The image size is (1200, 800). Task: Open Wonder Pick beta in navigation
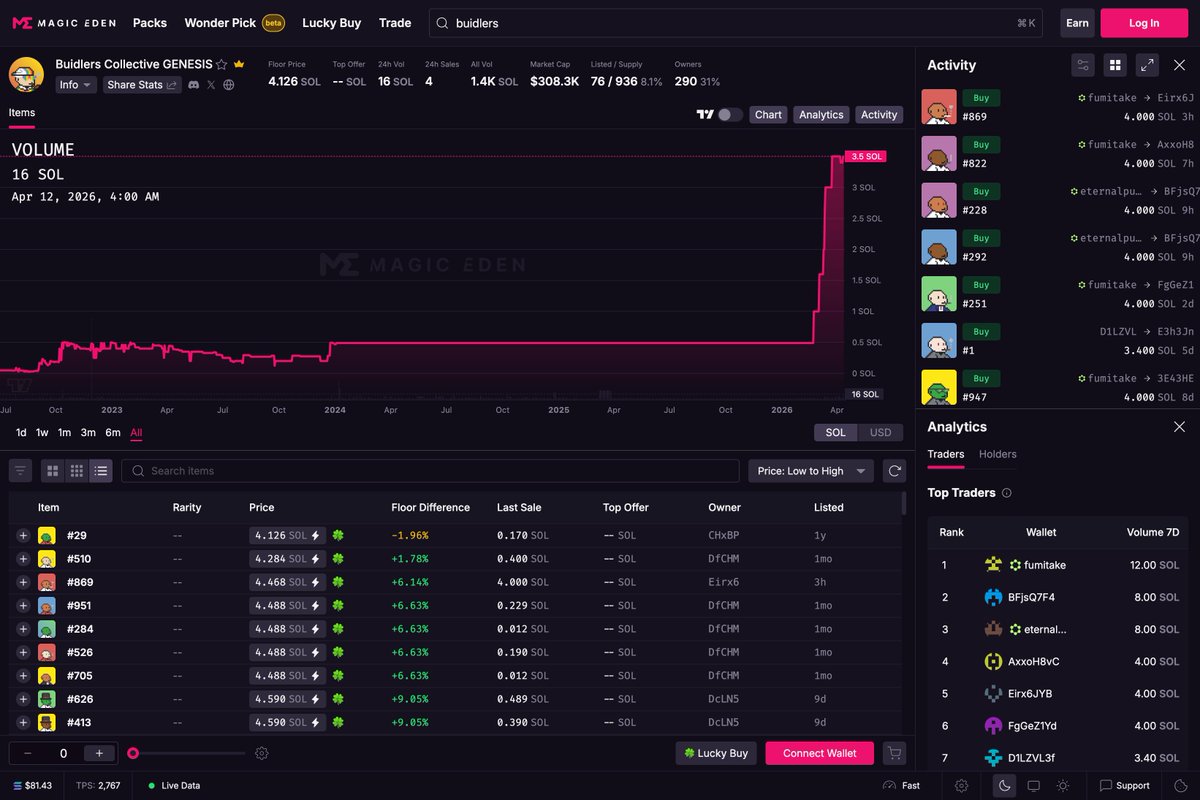234,23
